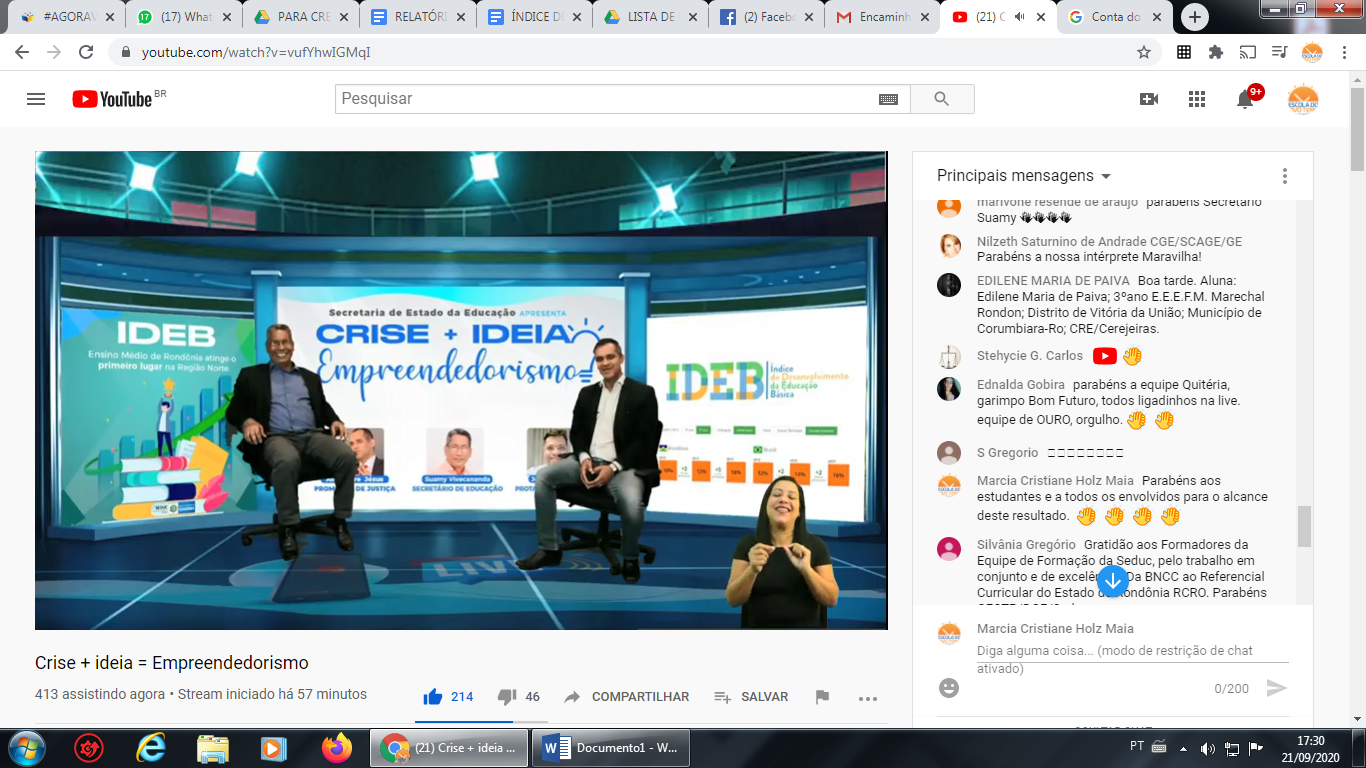Image resolution: width=1366 pixels, height=768 pixels.
Task: Open Internet Explorer from taskbar
Action: (151, 747)
